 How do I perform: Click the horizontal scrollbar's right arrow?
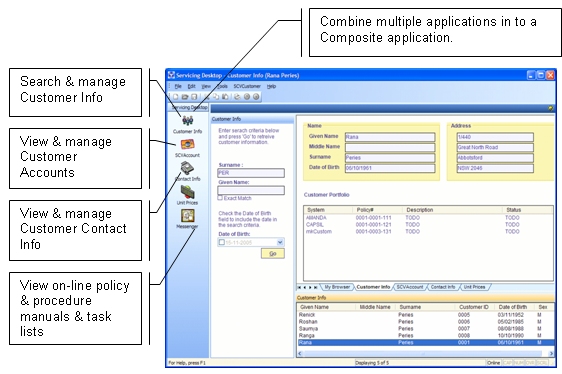pyautogui.click(x=552, y=354)
